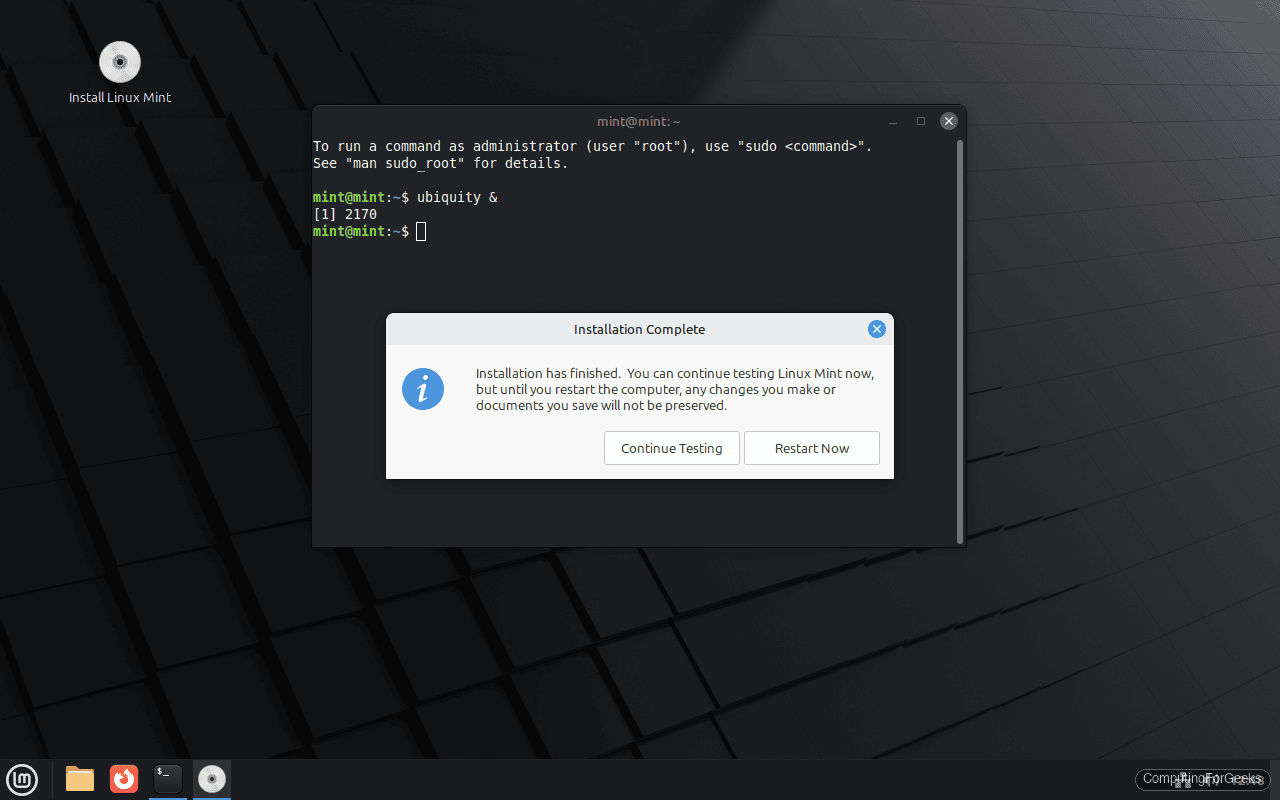The image size is (1280, 800).
Task: Click the Restart Now button
Action: tap(811, 448)
